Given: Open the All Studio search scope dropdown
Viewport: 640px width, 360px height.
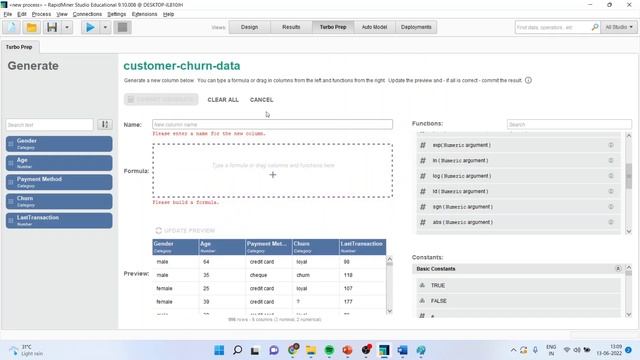Looking at the screenshot, I should click(x=619, y=27).
